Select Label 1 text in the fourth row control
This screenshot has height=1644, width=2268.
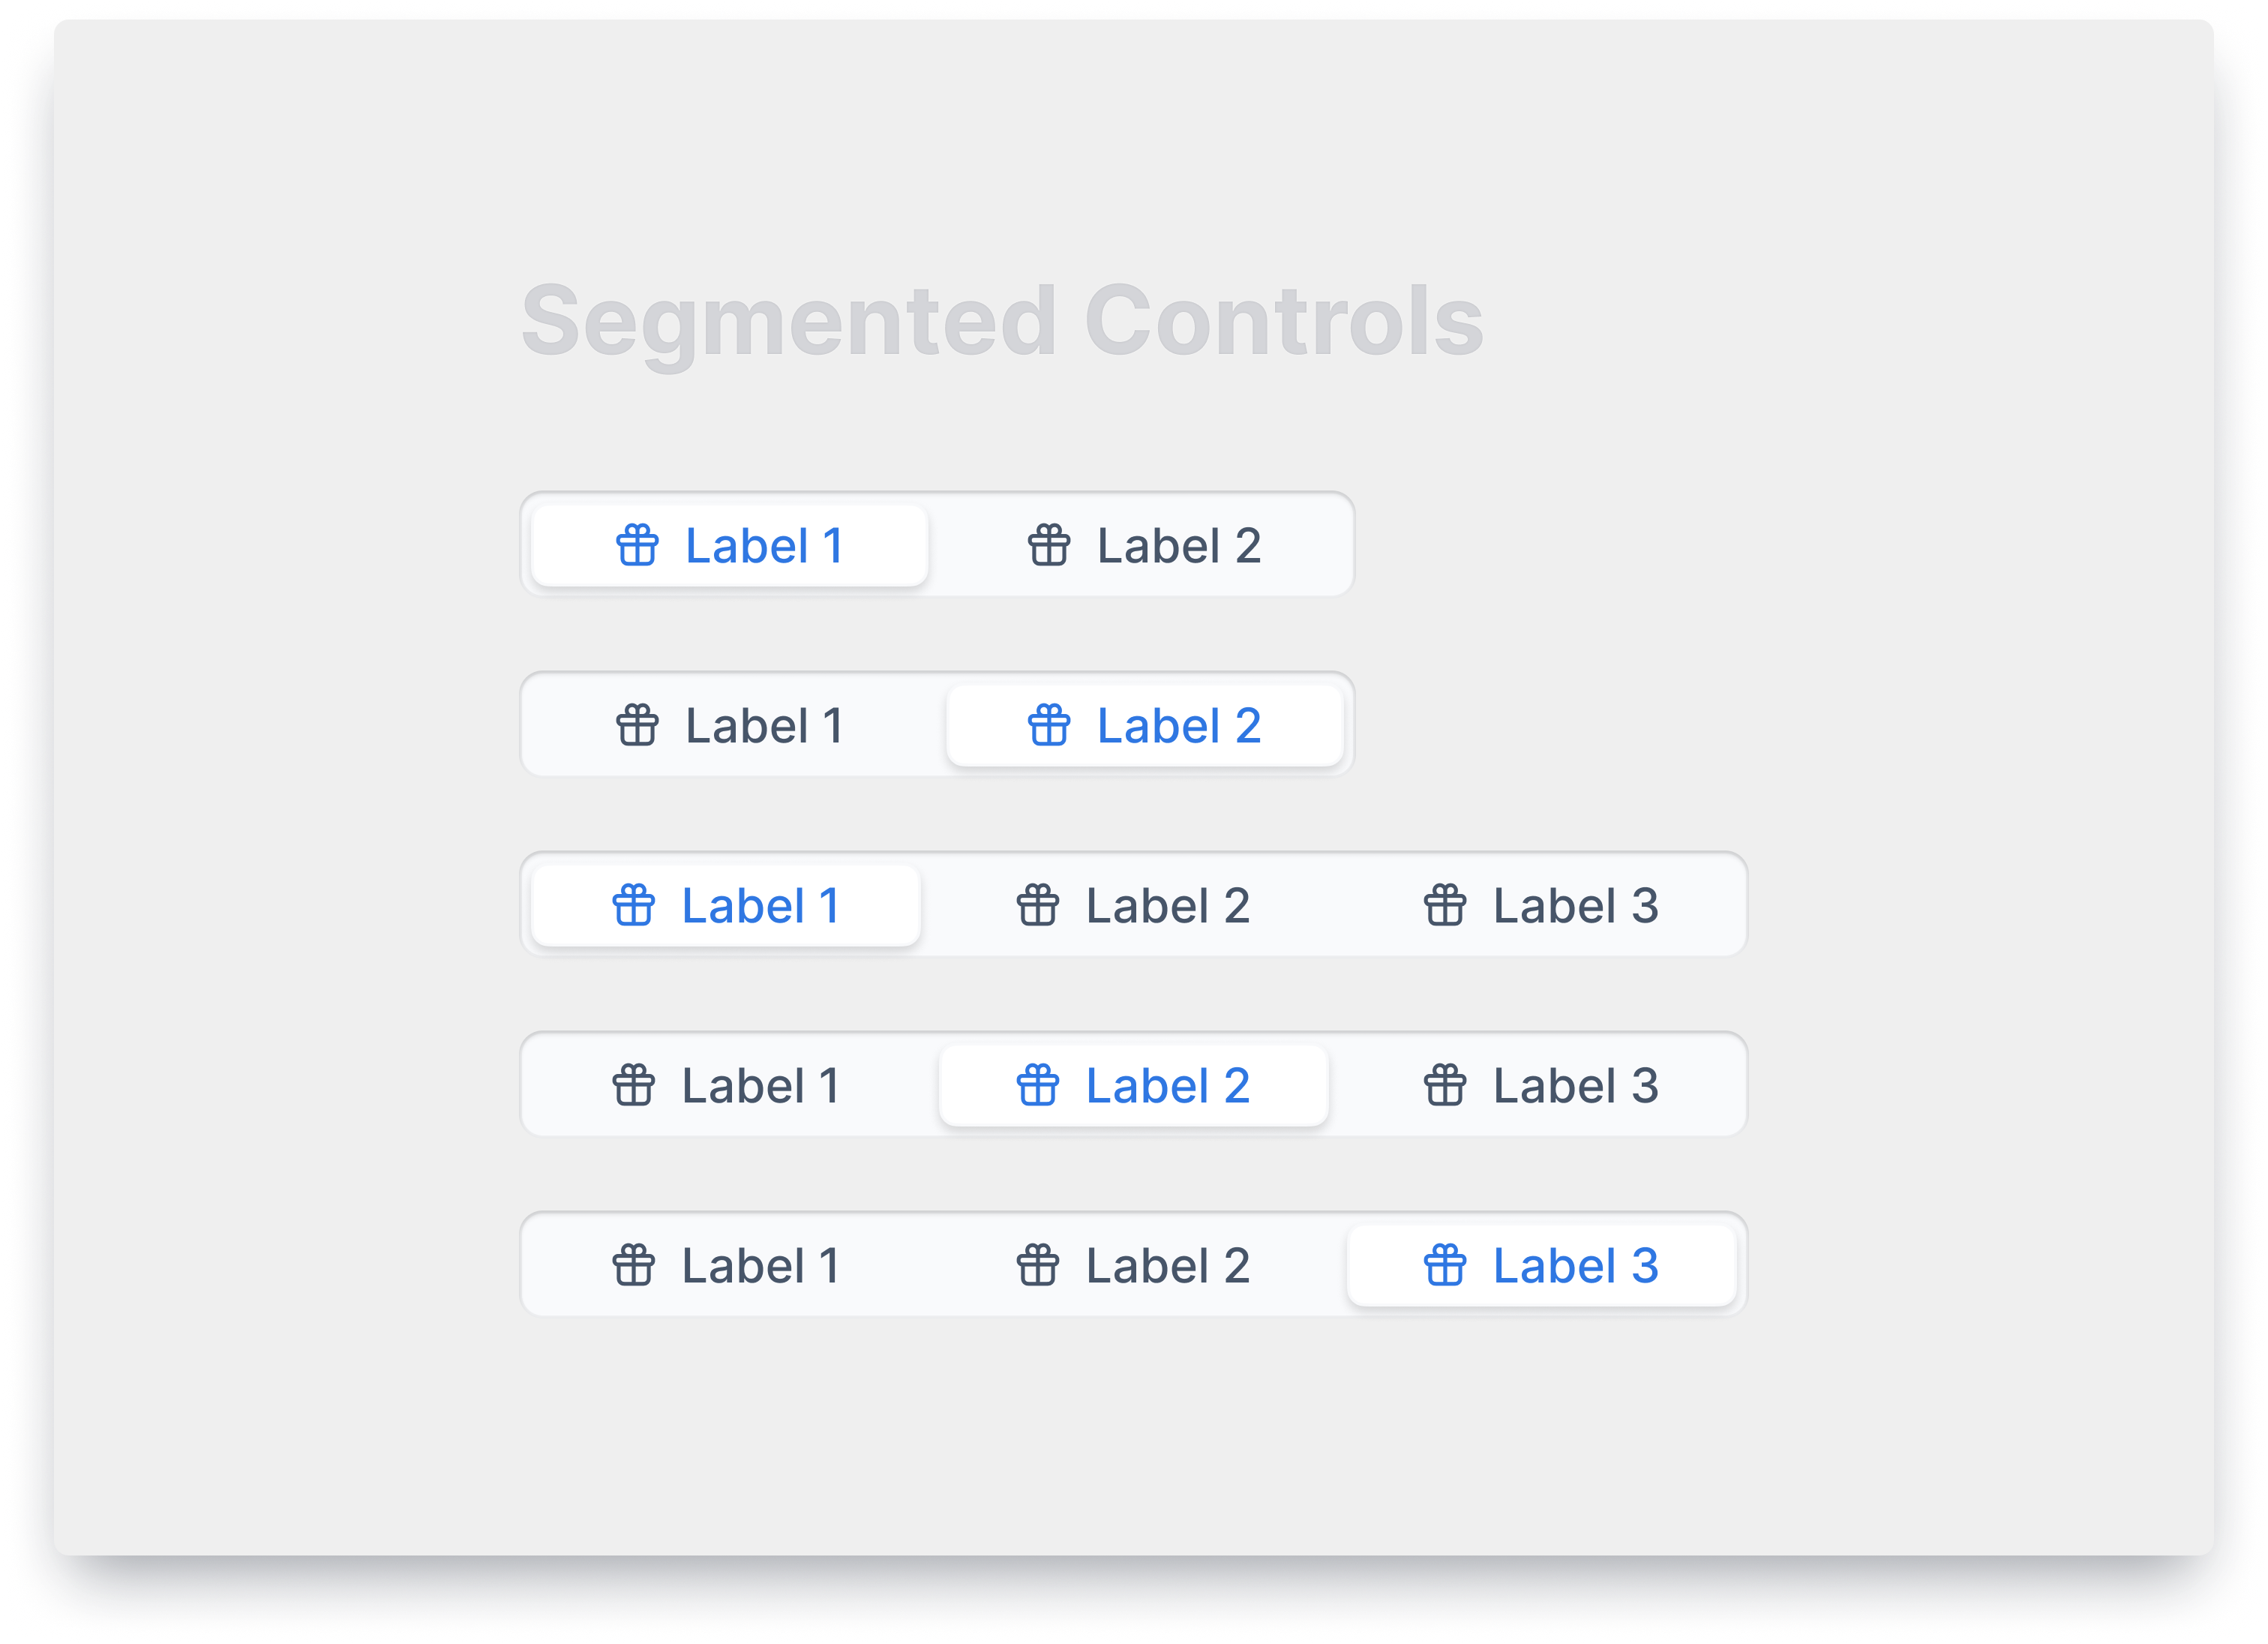[760, 1086]
